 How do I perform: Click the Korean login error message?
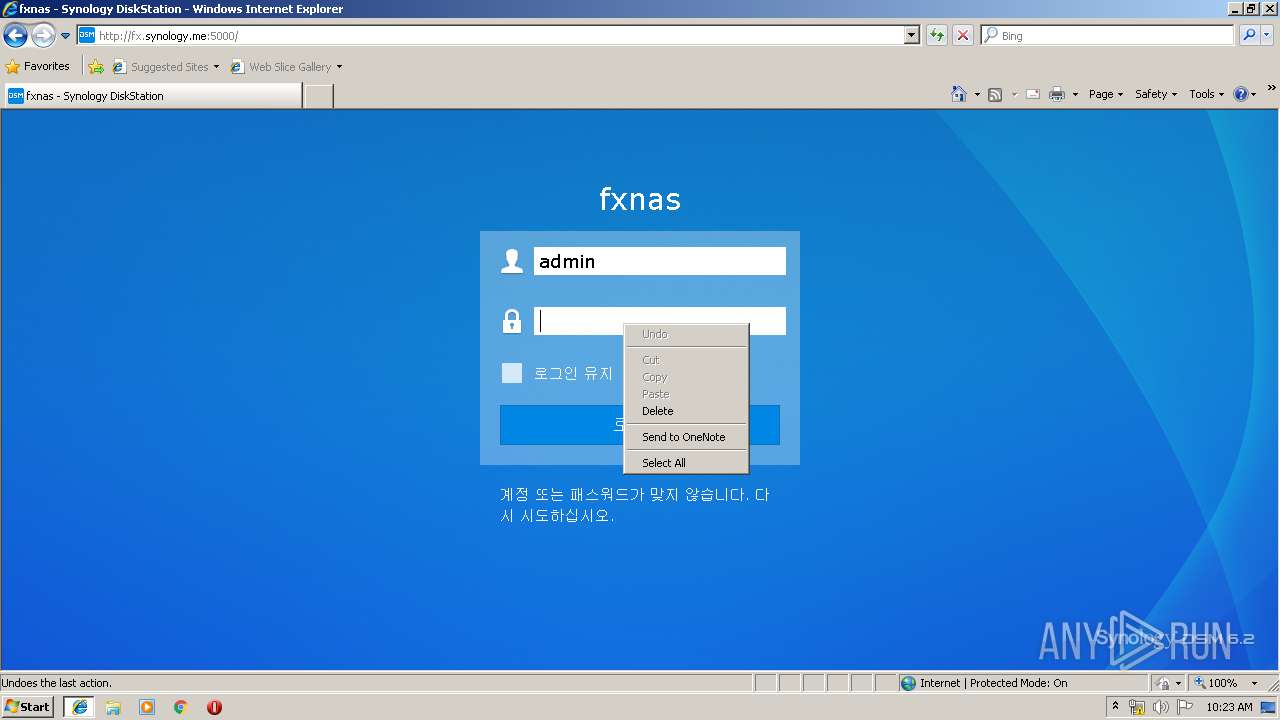pyautogui.click(x=635, y=505)
